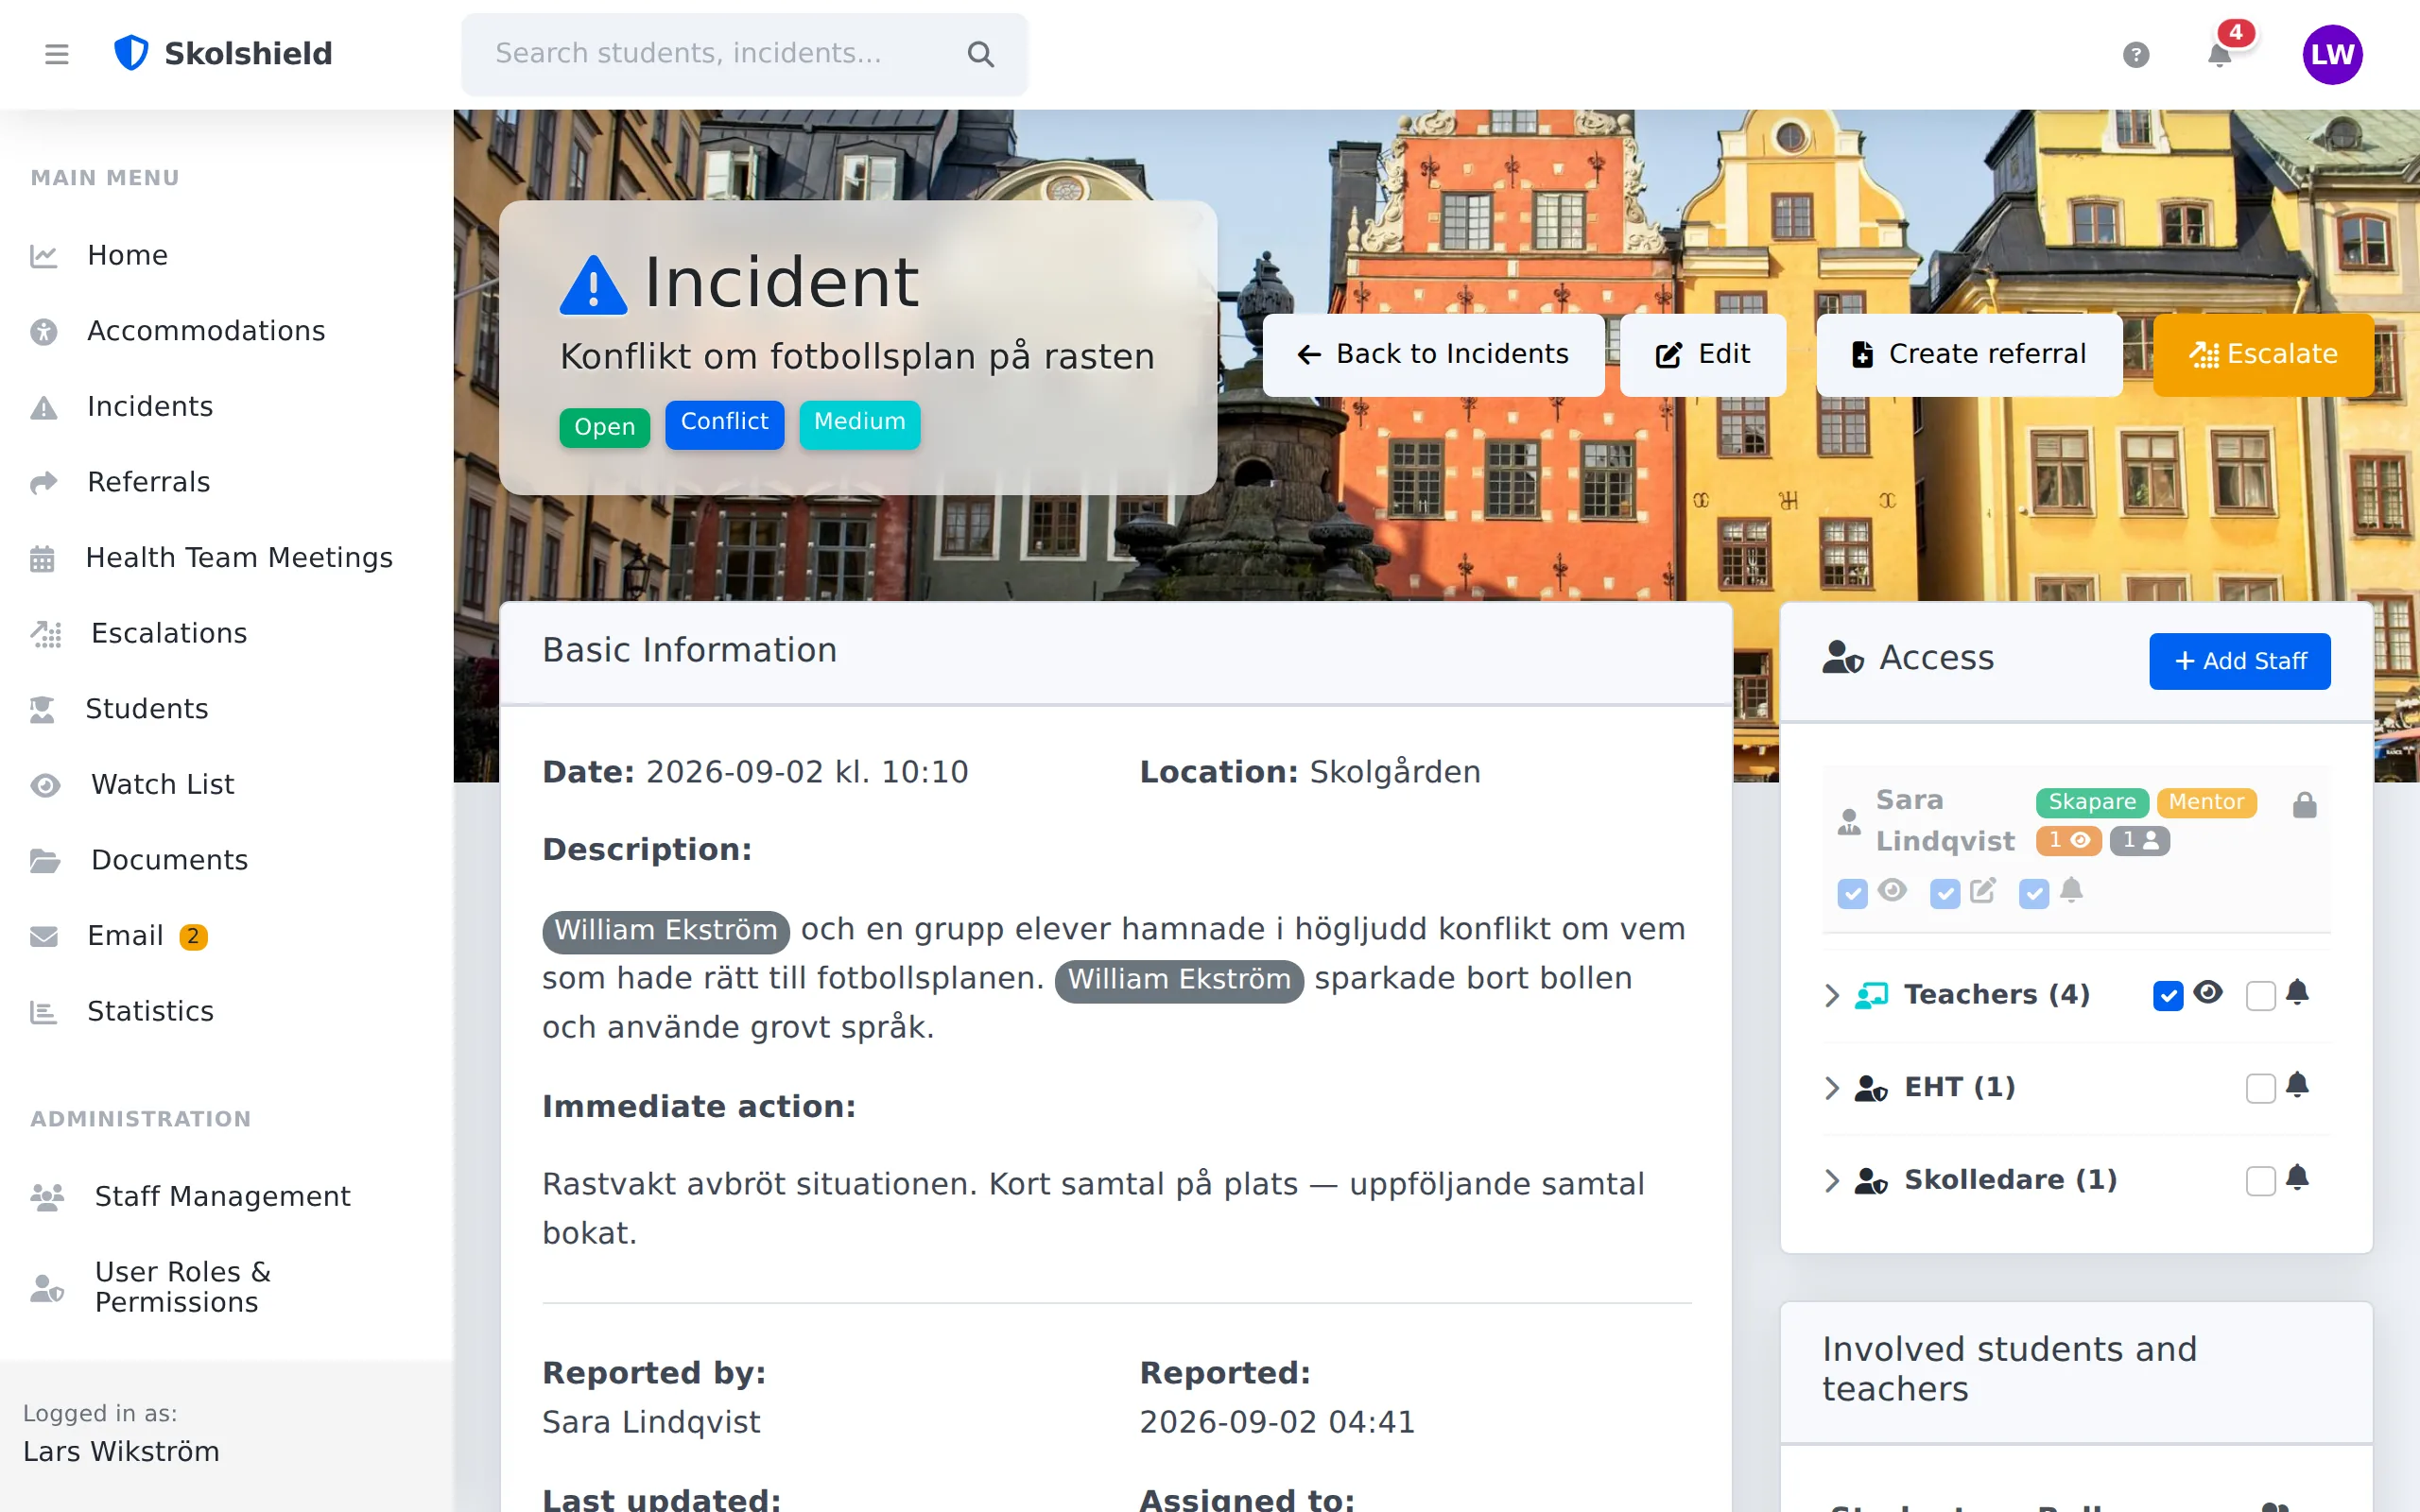Image resolution: width=2420 pixels, height=1512 pixels.
Task: Expand the Skolledare (1) group chevron
Action: pyautogui.click(x=1831, y=1181)
